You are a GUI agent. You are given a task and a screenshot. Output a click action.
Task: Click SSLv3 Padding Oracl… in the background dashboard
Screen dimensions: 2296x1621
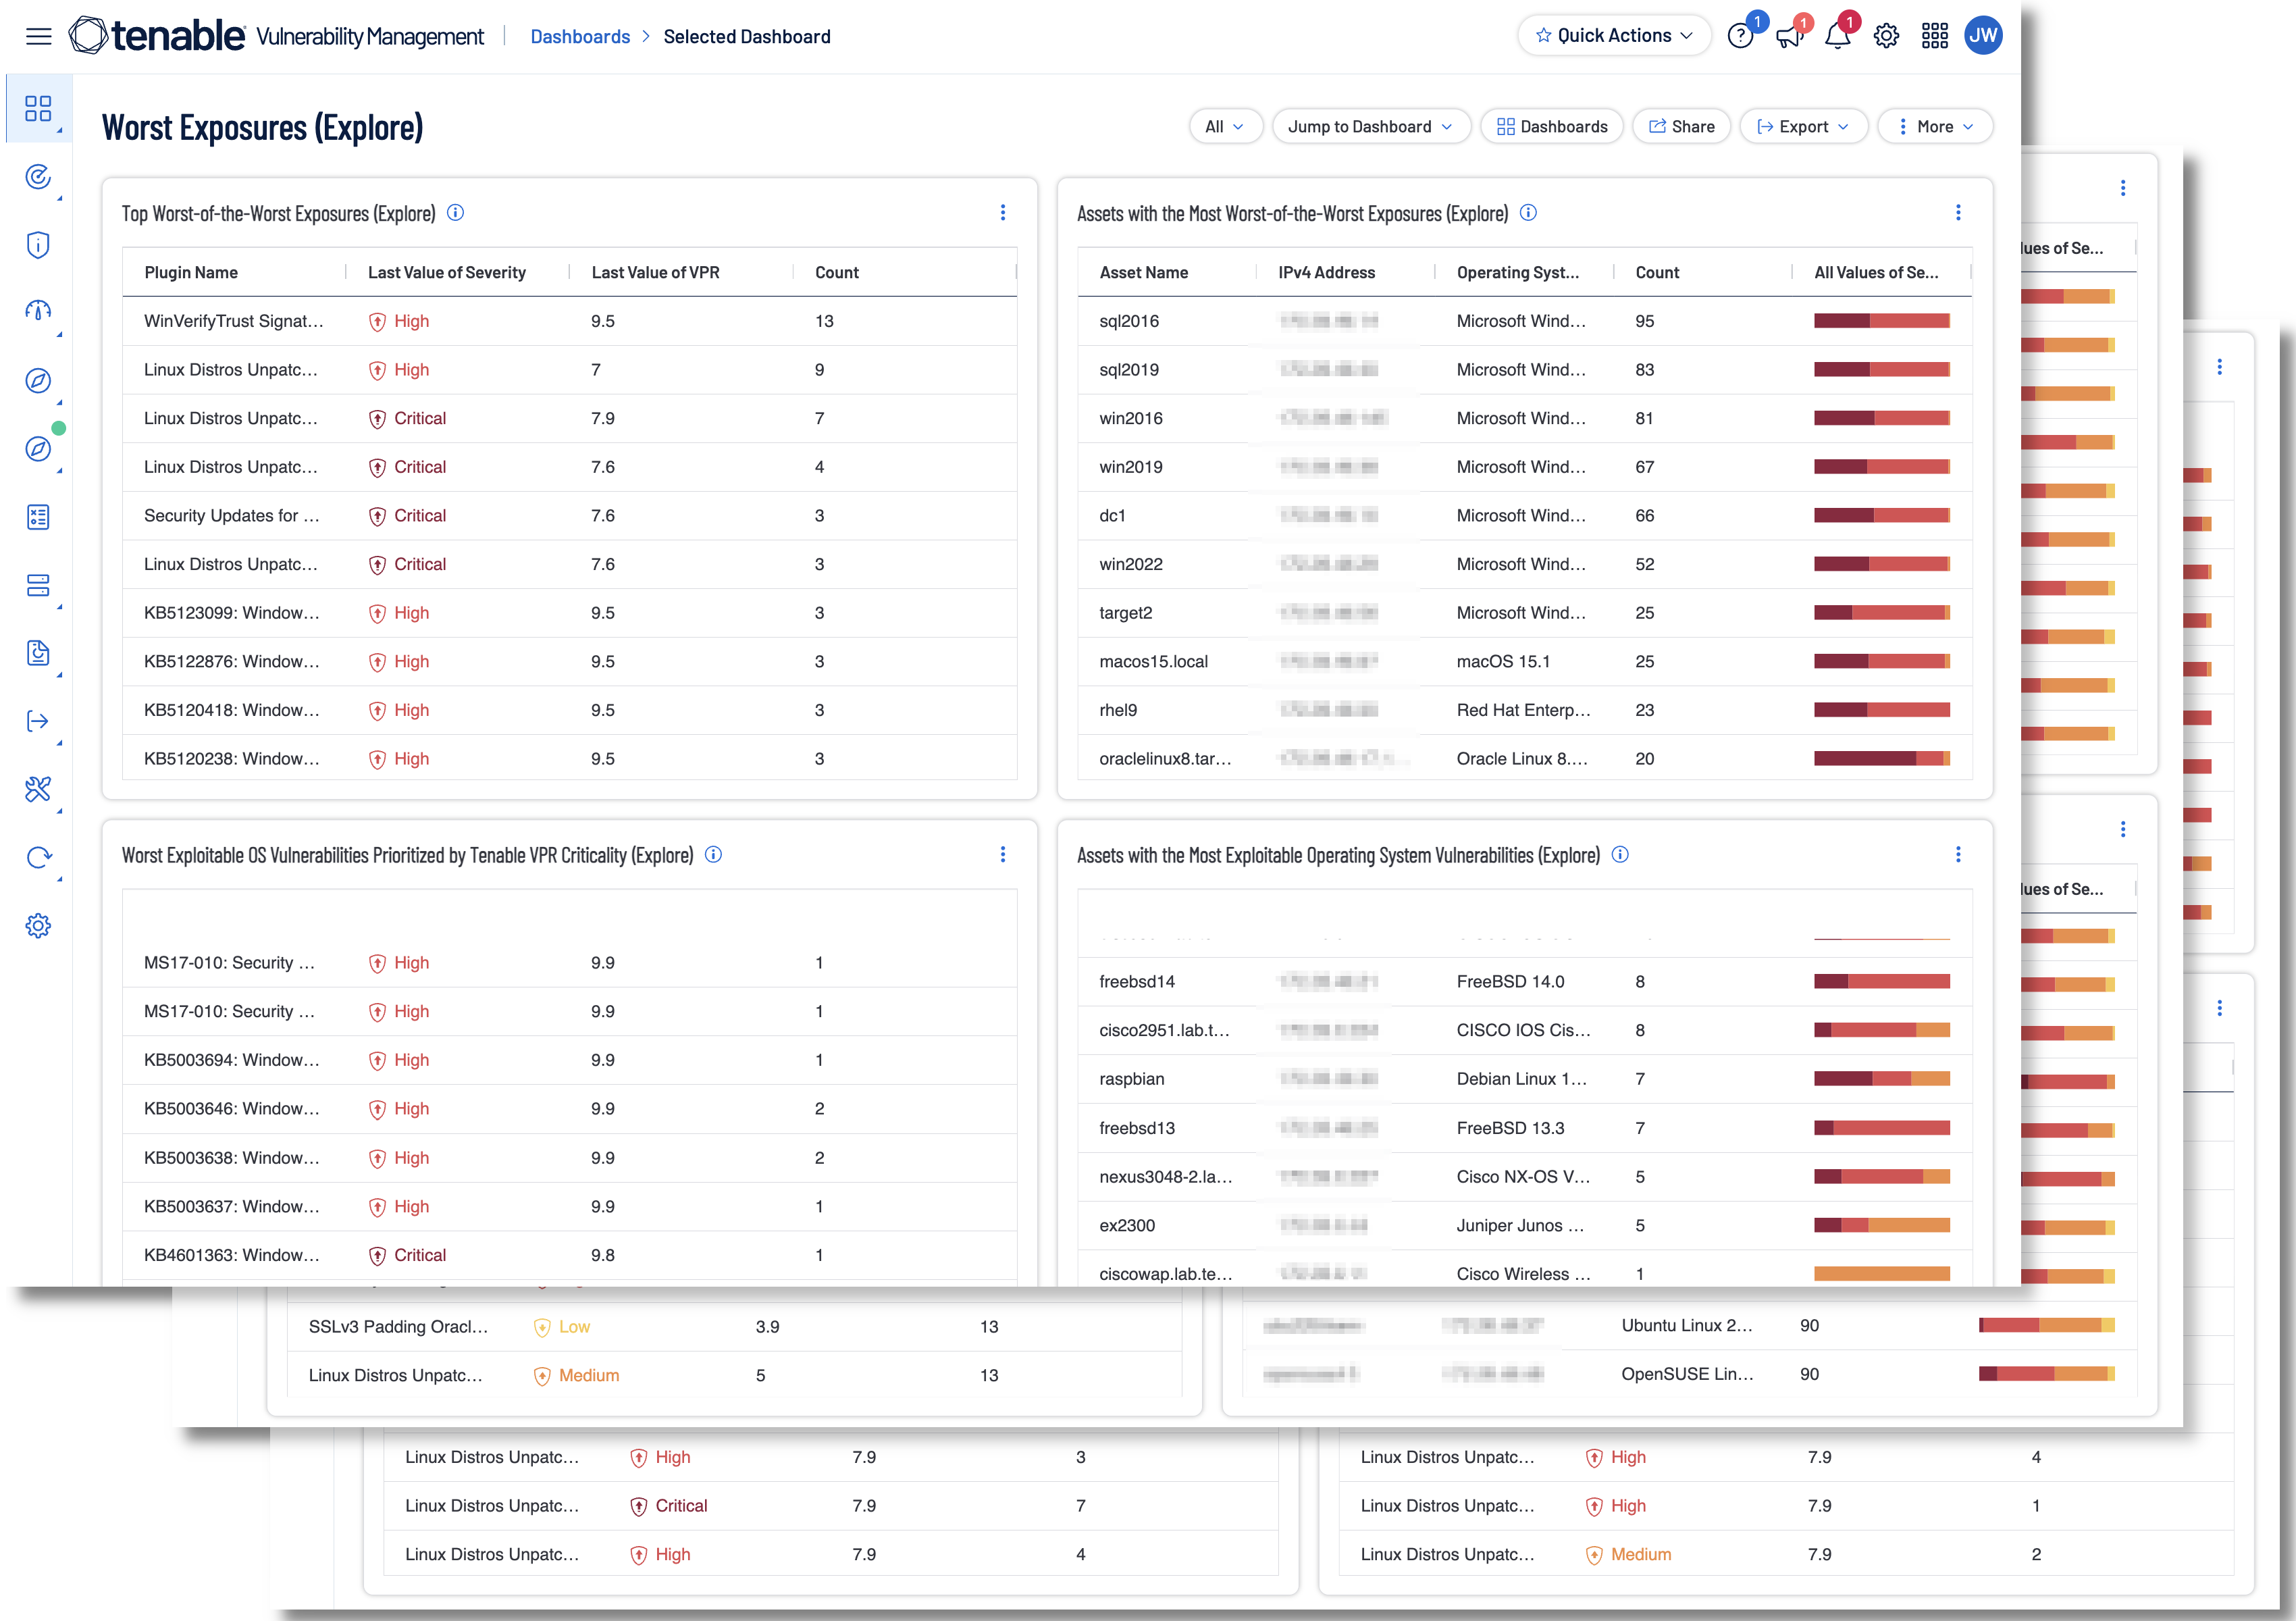398,1327
